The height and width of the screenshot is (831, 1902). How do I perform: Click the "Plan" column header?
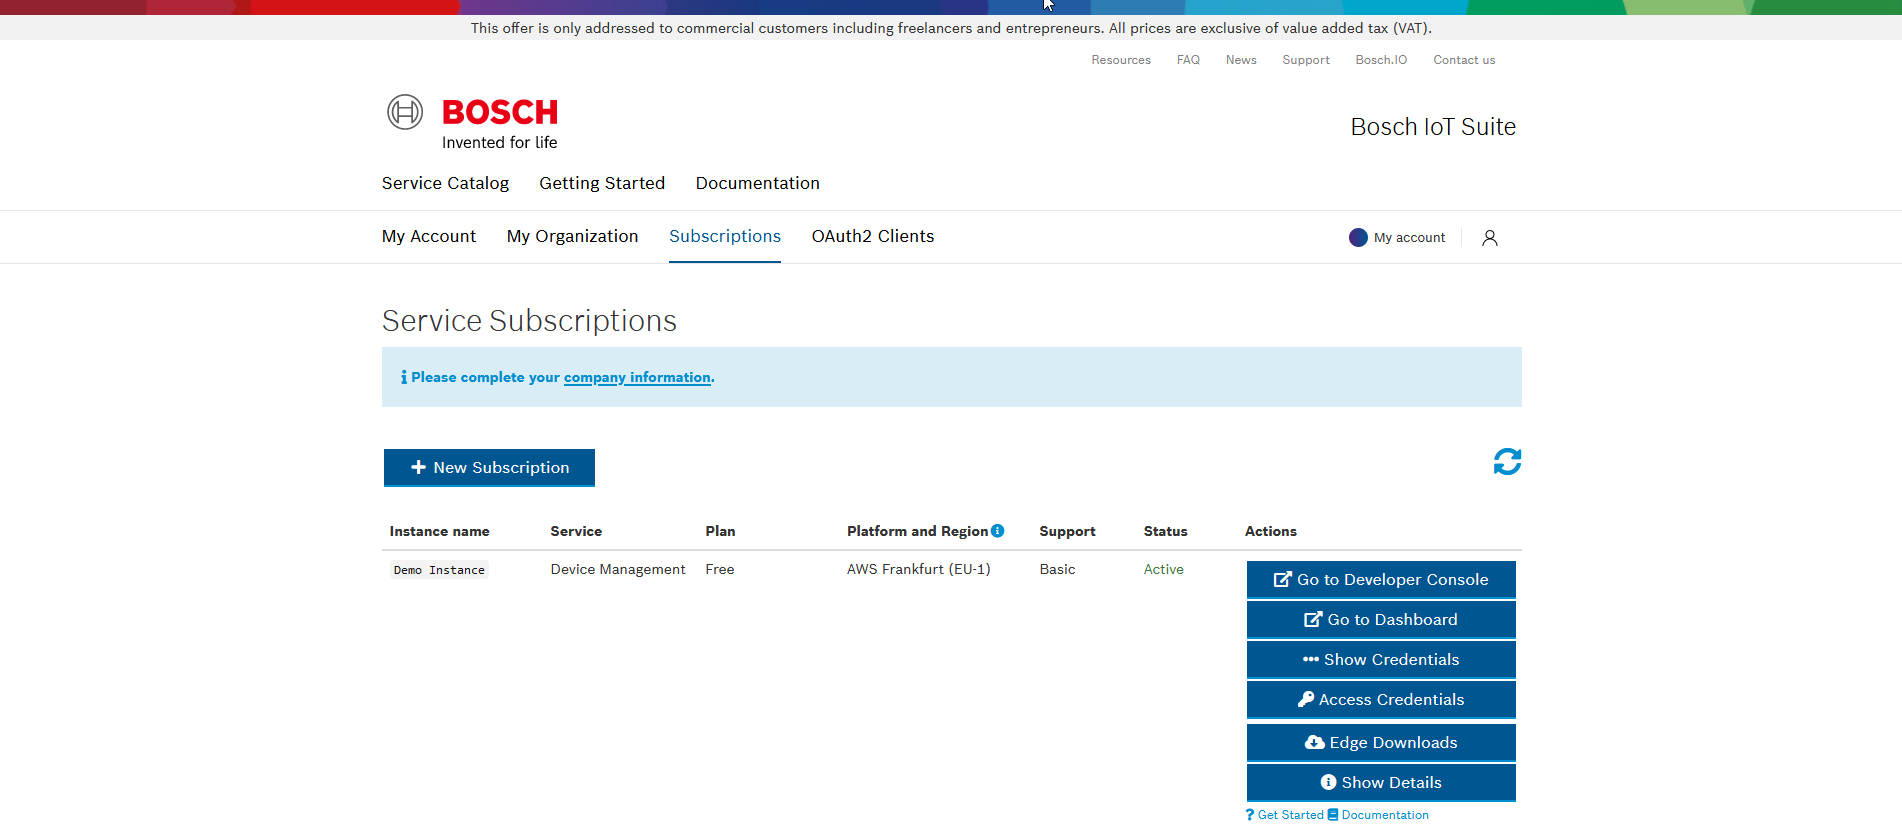(x=720, y=531)
